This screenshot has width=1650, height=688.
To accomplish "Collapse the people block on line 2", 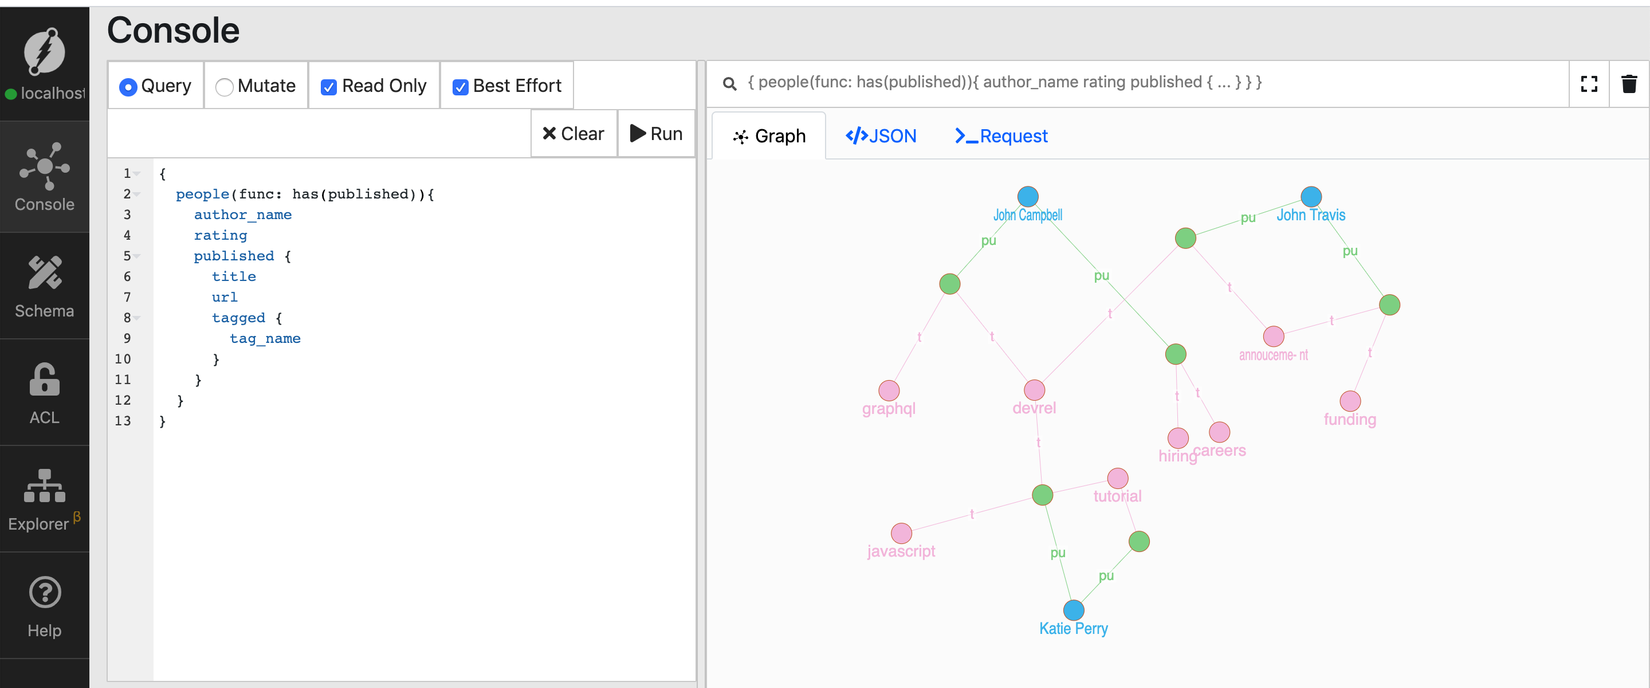I will click(137, 194).
